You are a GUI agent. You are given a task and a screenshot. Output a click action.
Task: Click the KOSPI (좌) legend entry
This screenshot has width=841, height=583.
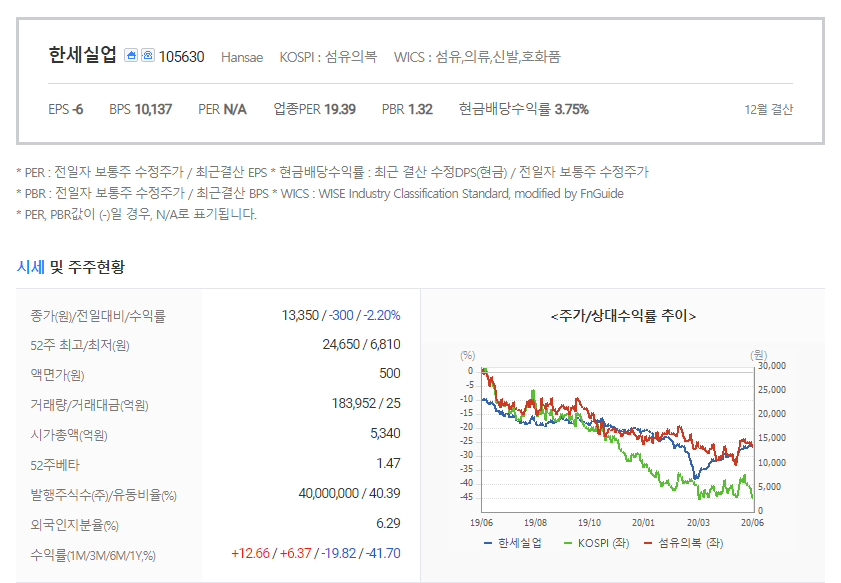(x=596, y=543)
